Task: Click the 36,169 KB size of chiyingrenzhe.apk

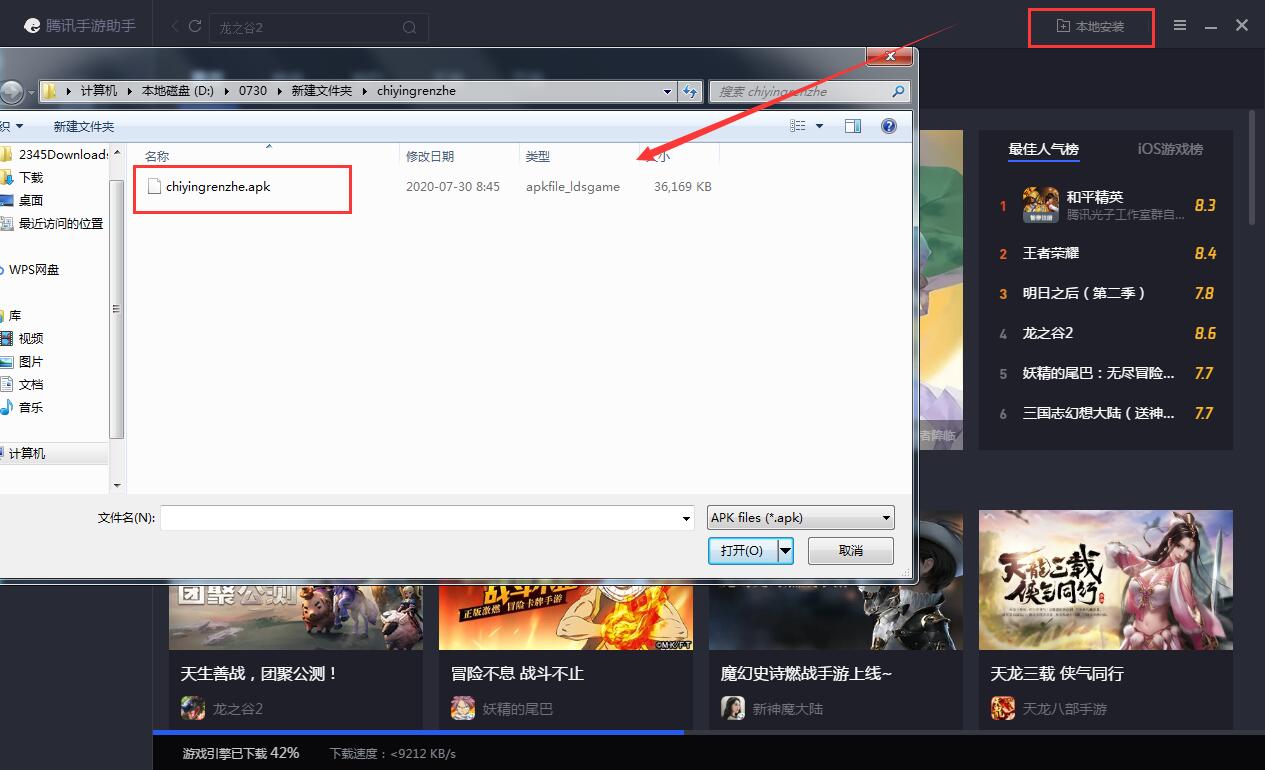Action: pyautogui.click(x=682, y=187)
